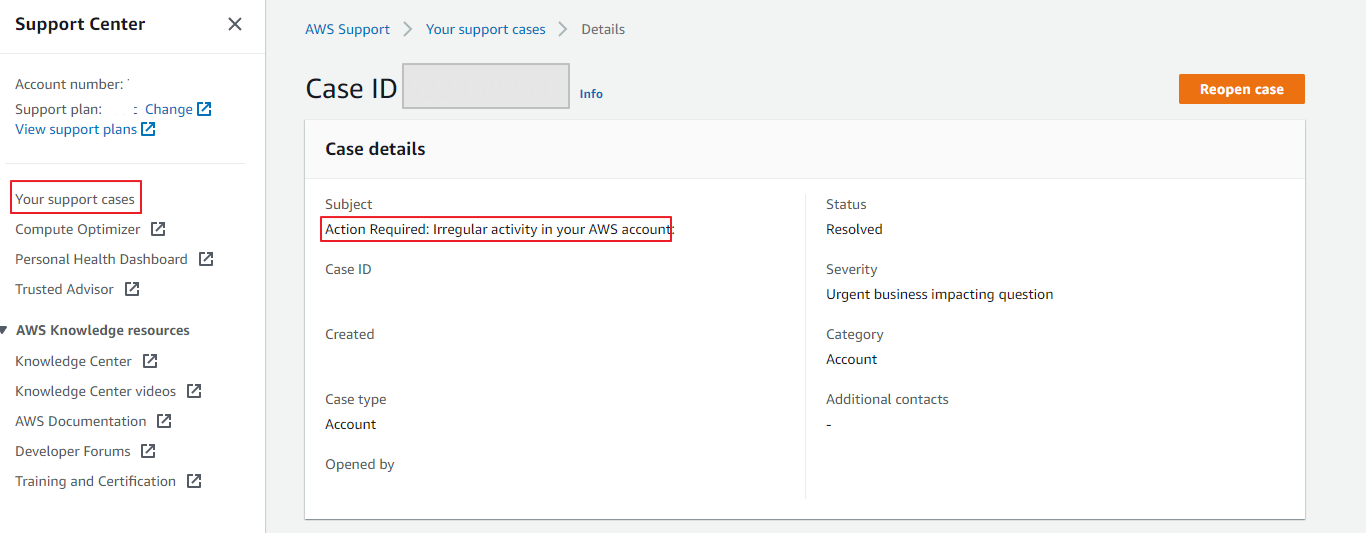Open AWS Documentation link

80,421
